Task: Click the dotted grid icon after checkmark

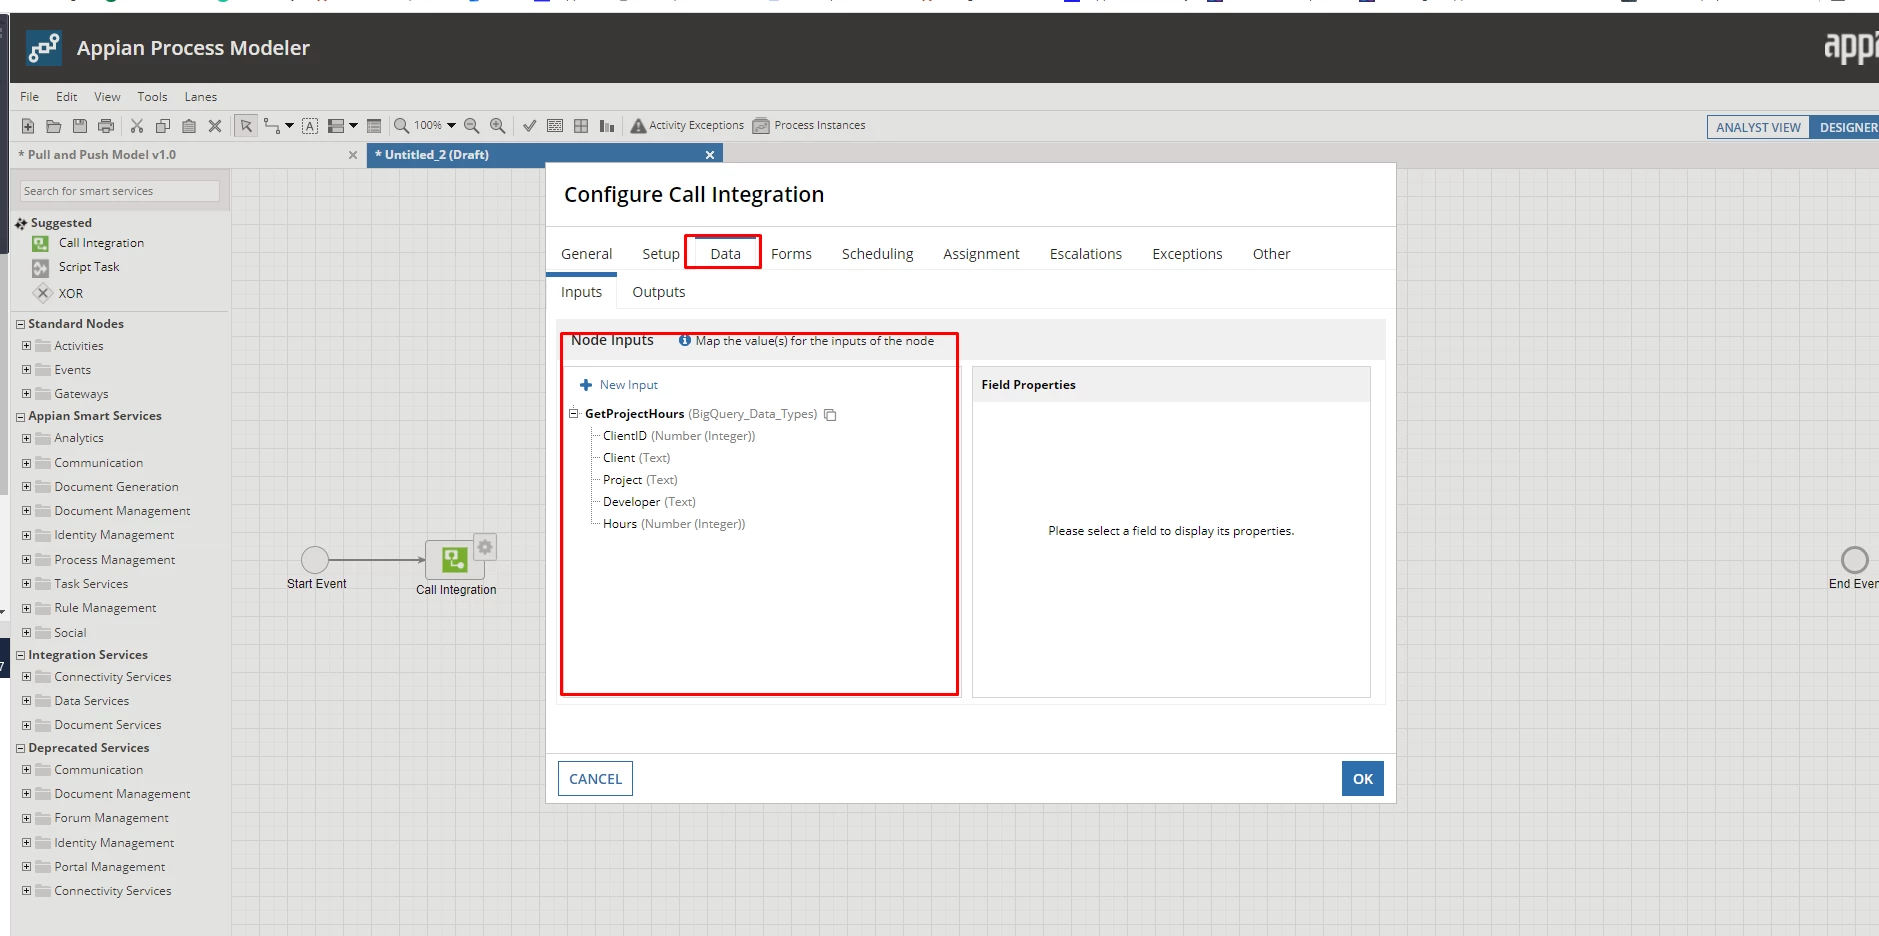Action: pos(555,126)
